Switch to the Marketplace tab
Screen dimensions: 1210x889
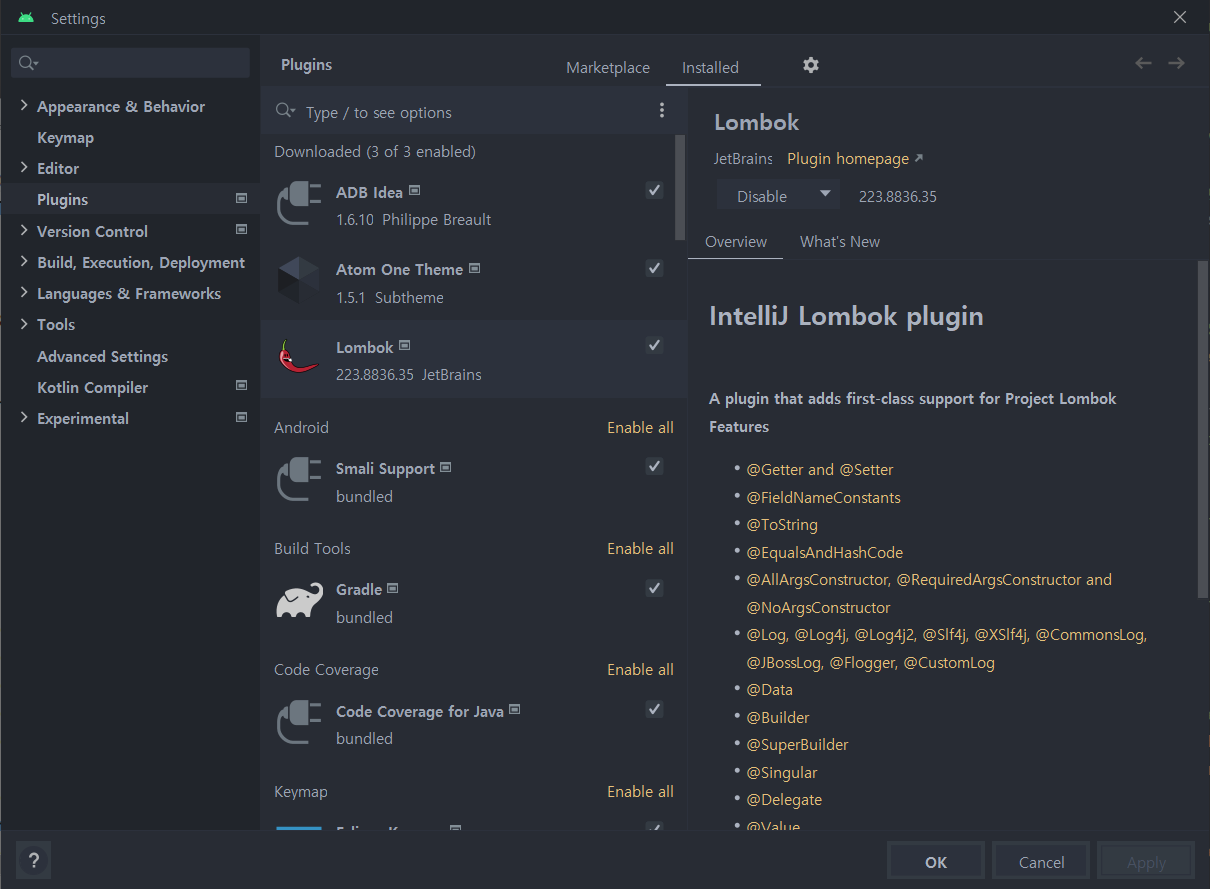coord(608,68)
